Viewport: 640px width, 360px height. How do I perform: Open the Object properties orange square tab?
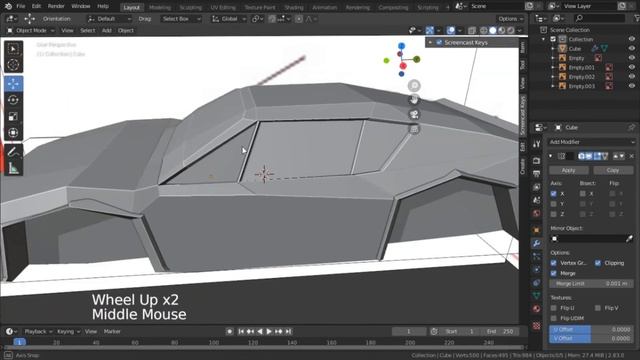536,230
